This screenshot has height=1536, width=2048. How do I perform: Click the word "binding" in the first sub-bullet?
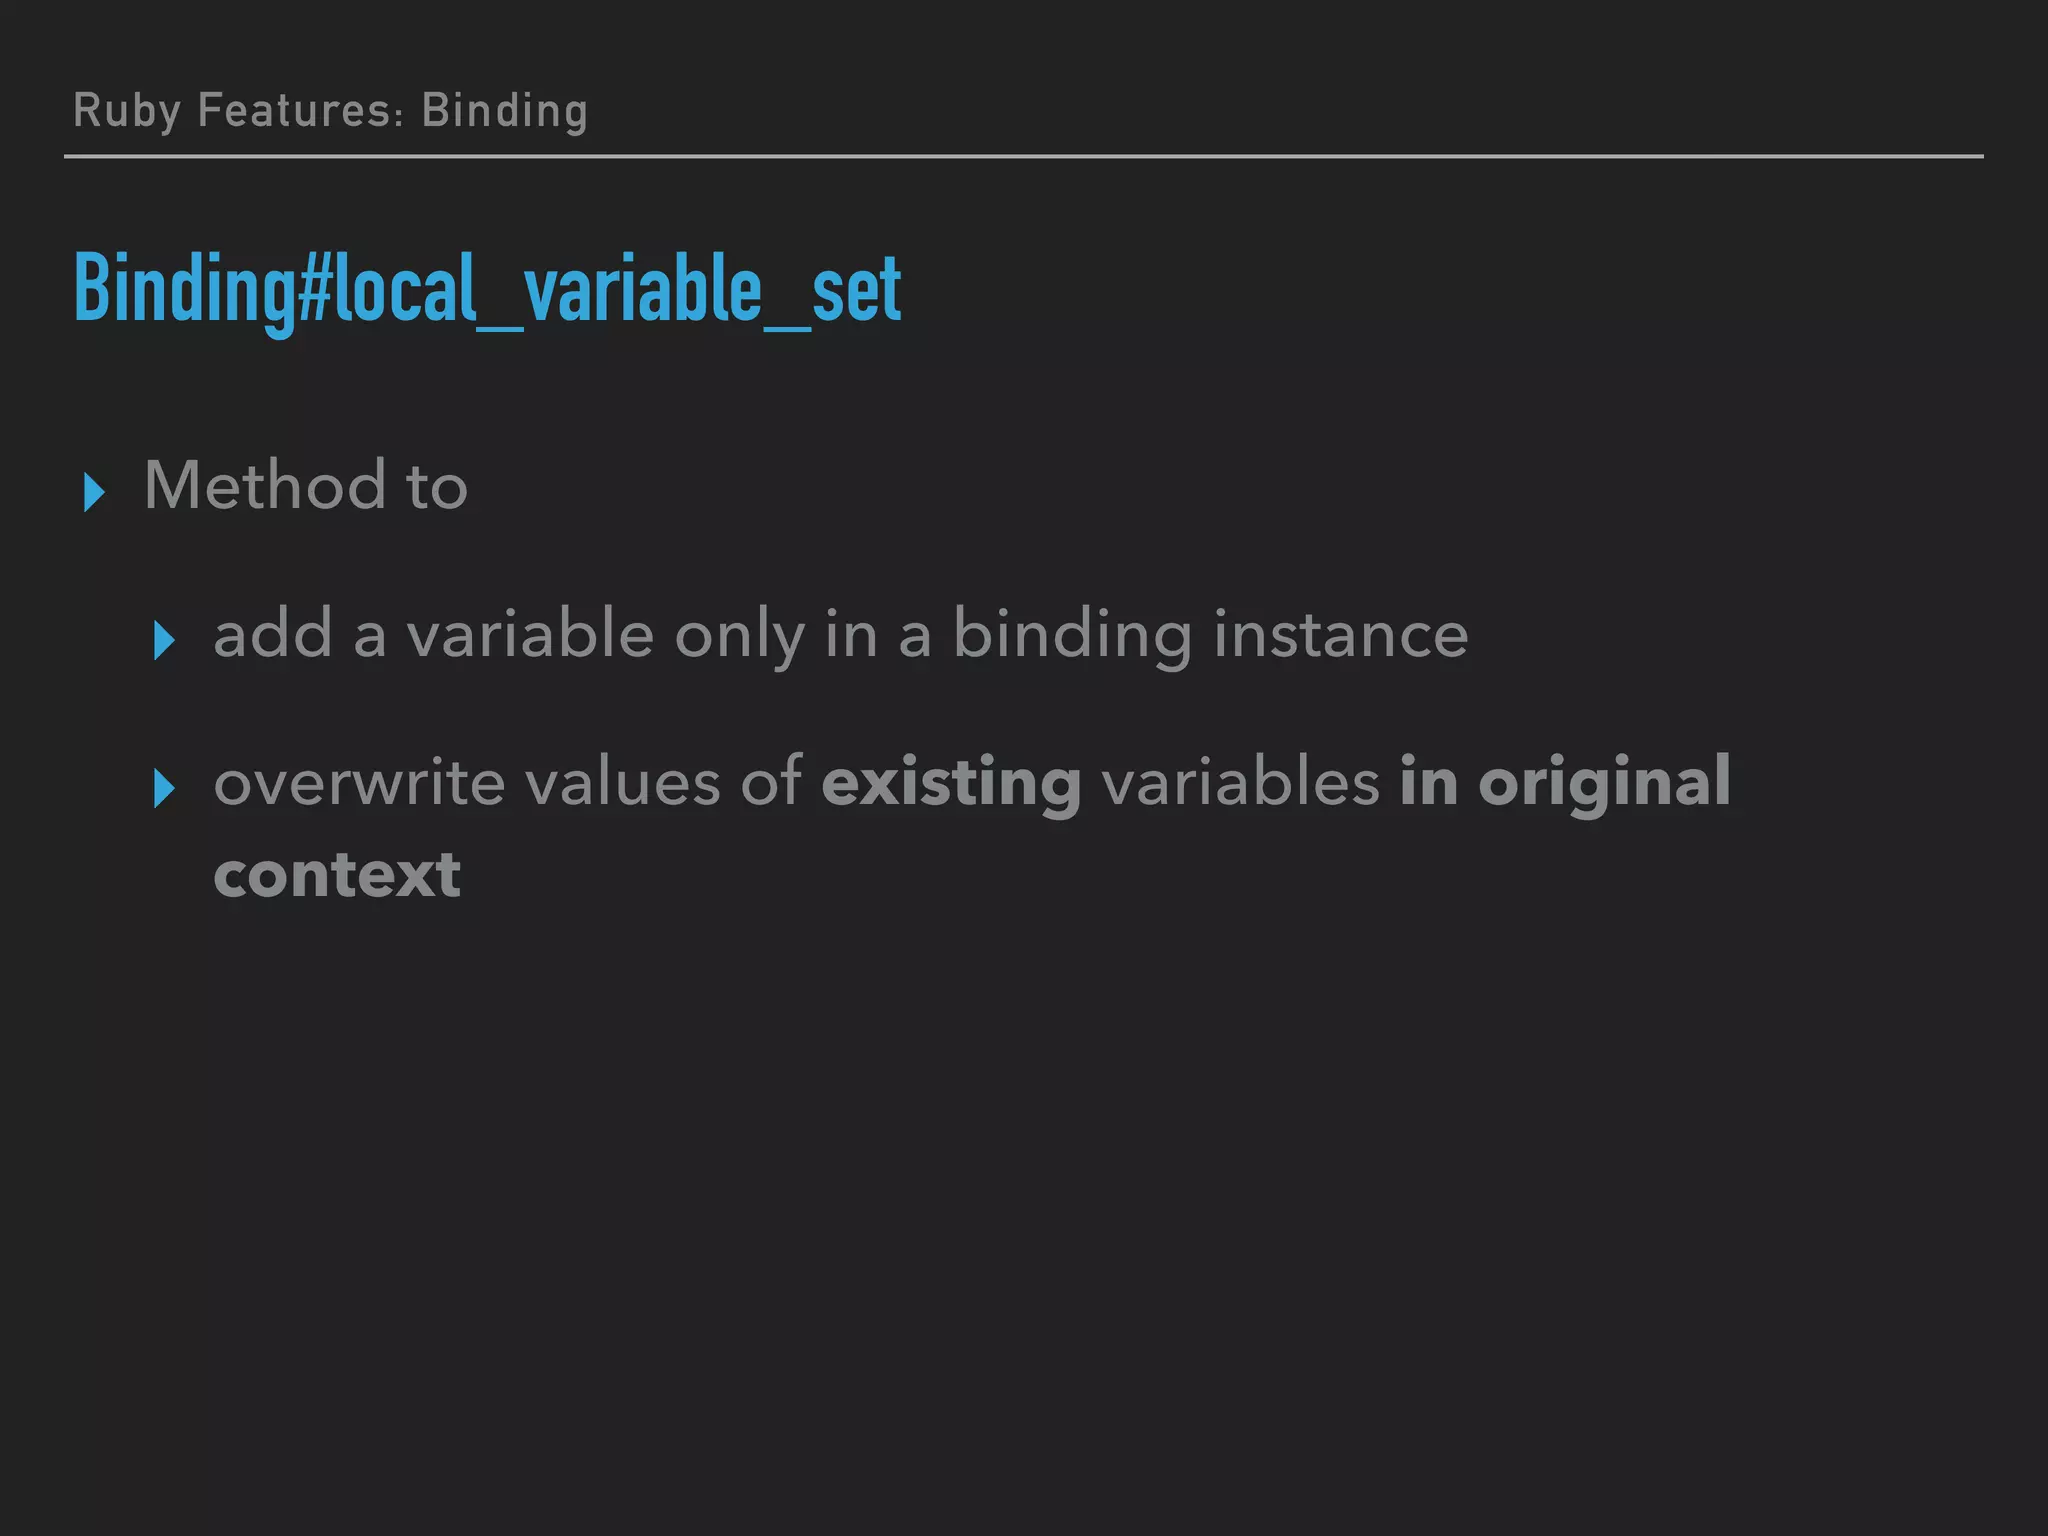1072,634
